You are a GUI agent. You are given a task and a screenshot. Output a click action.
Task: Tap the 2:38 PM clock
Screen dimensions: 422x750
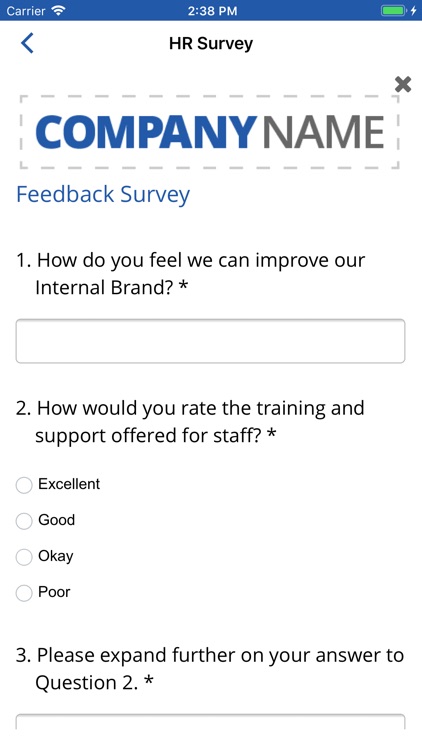(x=212, y=11)
